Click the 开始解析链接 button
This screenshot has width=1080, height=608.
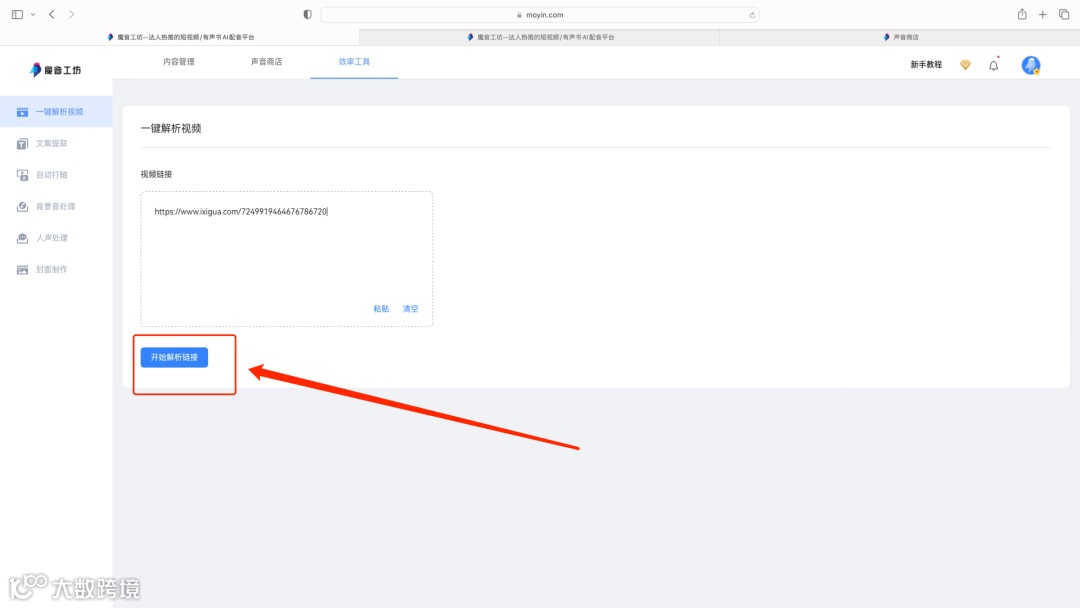click(174, 357)
